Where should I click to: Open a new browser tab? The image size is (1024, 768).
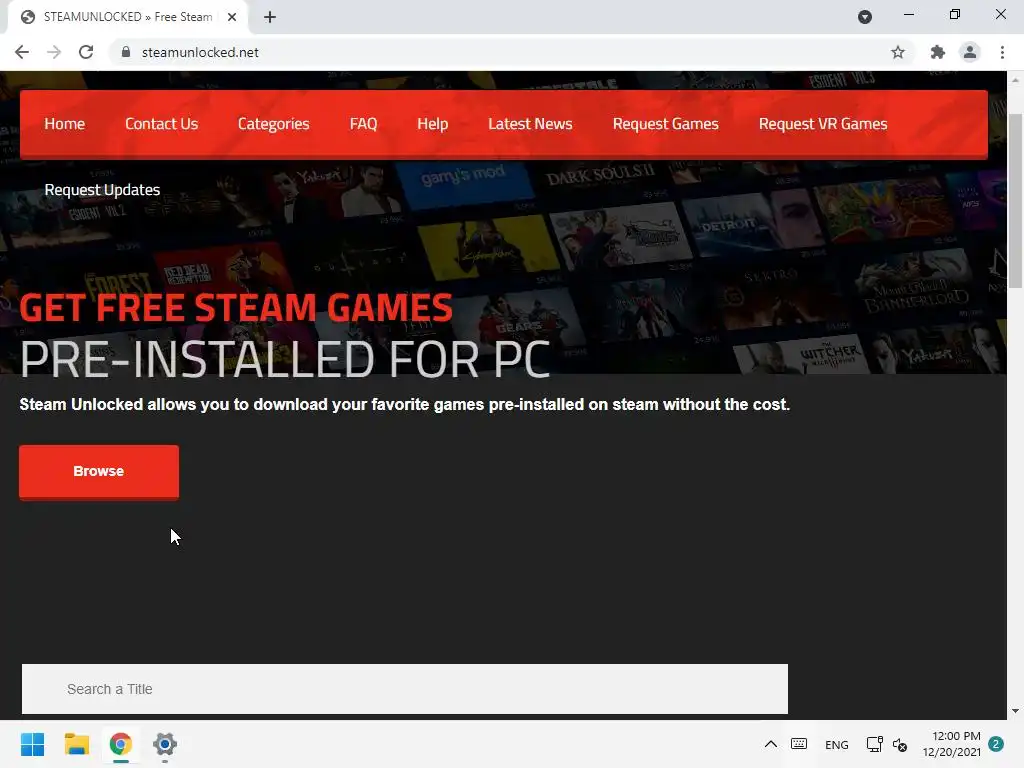coord(270,17)
